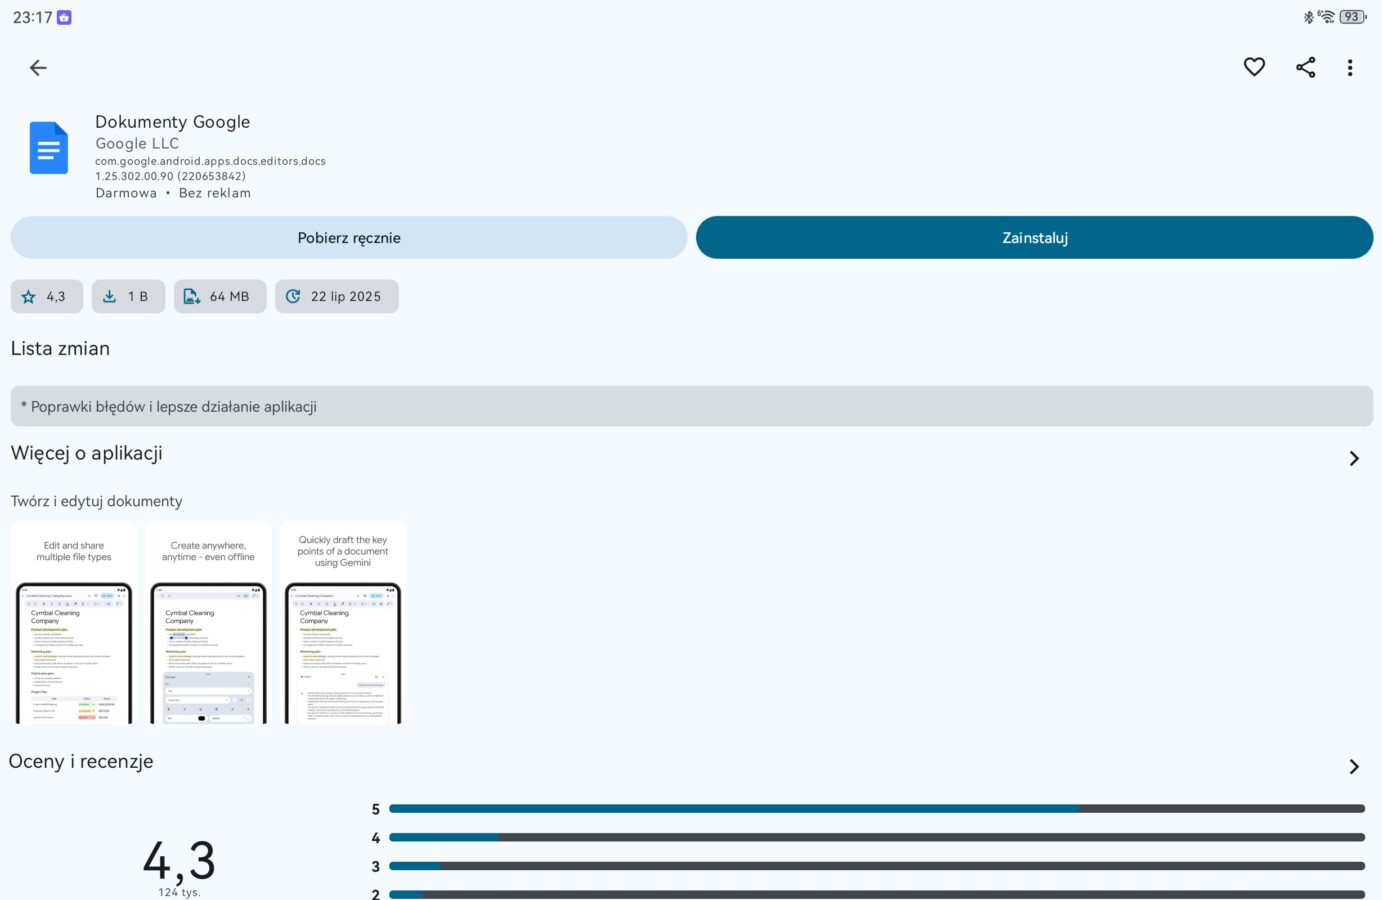Screen dimensions: 1382x900
Task: Expand Więcej o aplikacji with chevron
Action: [1354, 458]
